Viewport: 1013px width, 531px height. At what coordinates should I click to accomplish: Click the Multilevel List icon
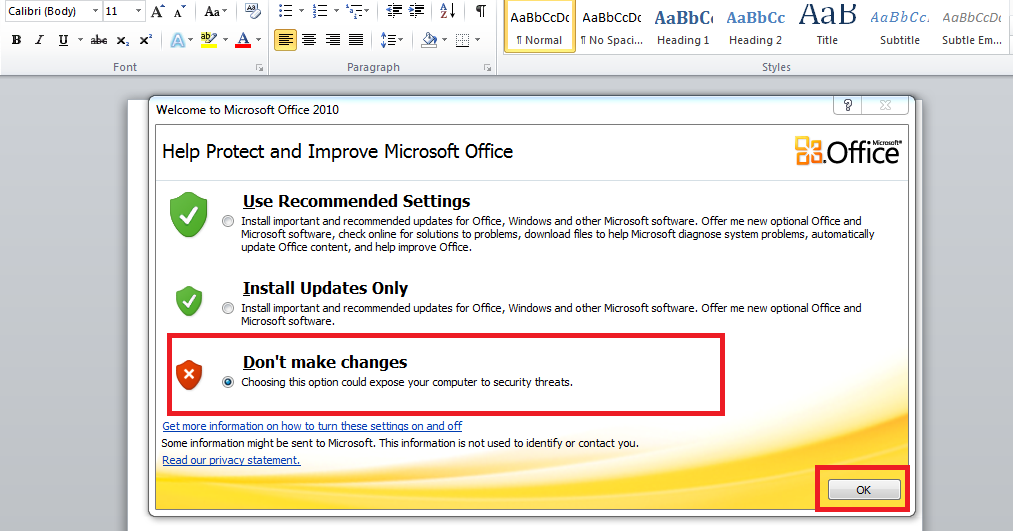(x=354, y=11)
